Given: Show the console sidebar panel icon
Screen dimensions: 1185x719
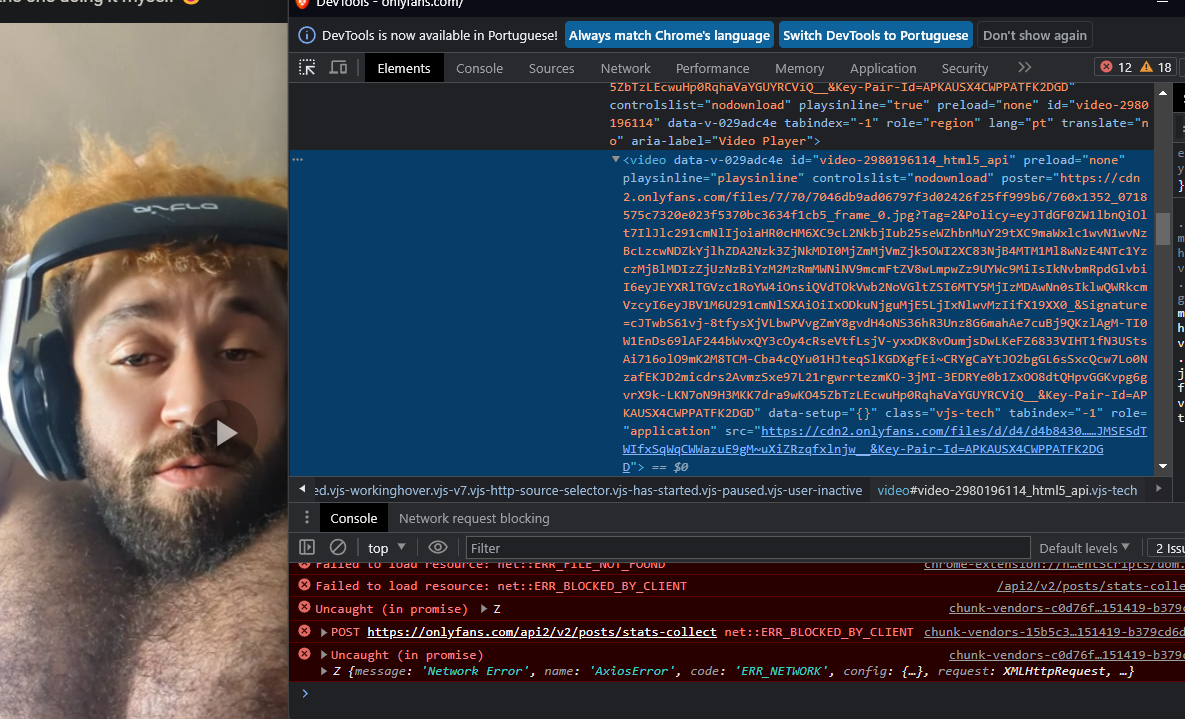Looking at the screenshot, I should coord(307,548).
